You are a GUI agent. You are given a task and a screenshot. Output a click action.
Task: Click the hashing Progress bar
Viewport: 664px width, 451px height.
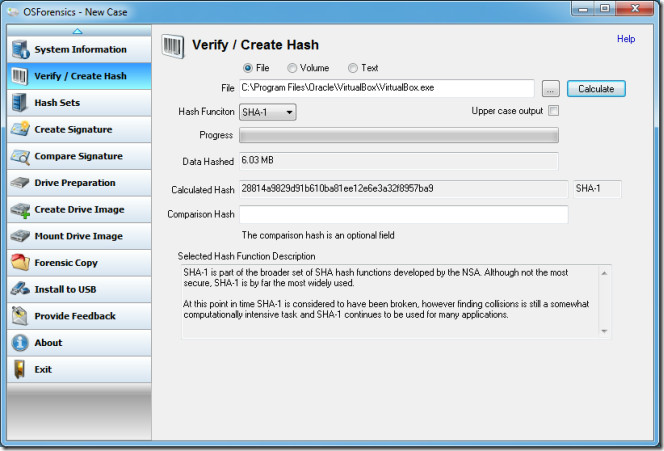click(x=399, y=136)
